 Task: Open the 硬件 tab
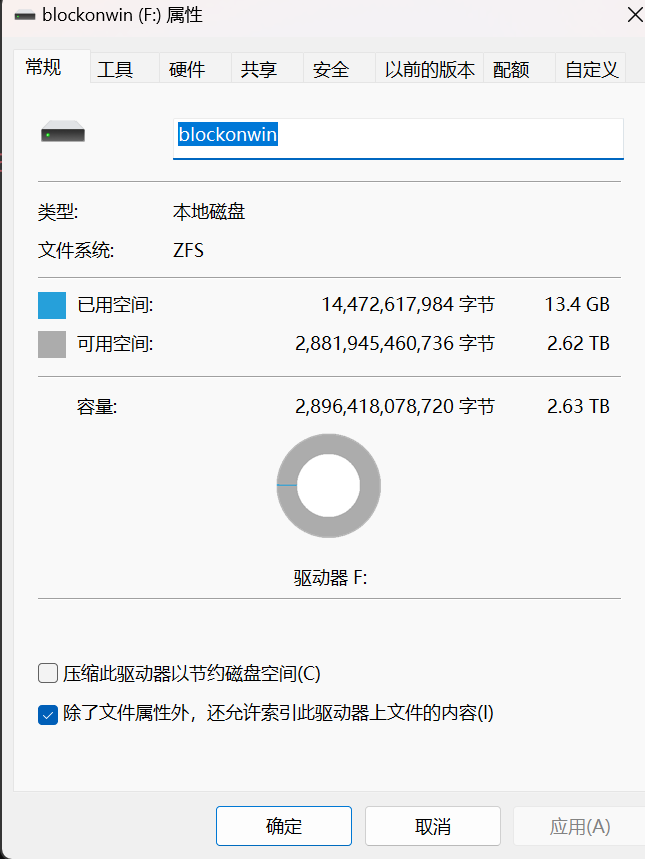click(187, 69)
